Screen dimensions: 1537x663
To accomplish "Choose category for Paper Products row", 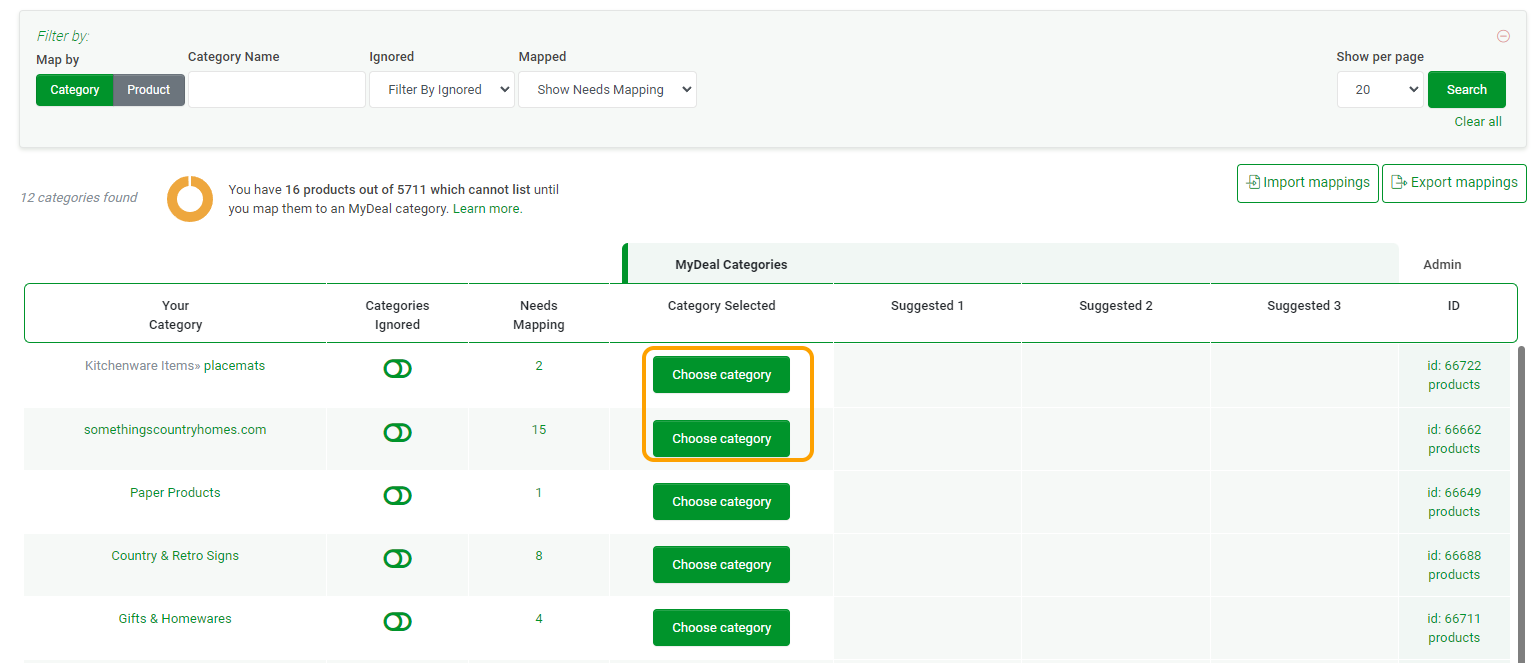I will (x=721, y=502).
